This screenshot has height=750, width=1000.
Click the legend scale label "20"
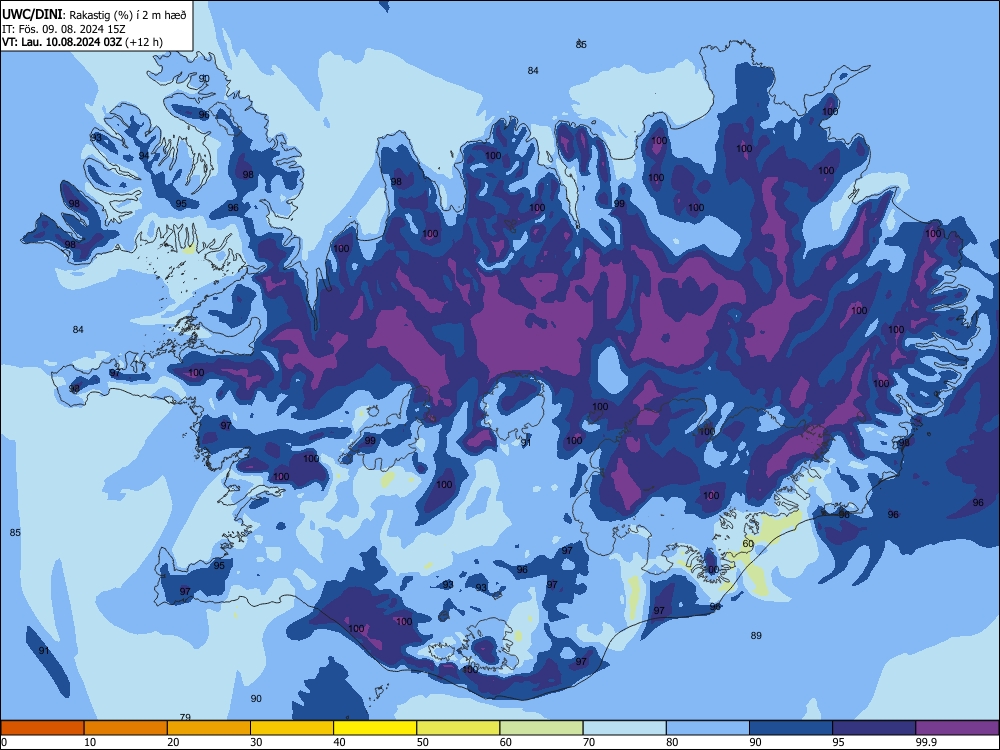coord(173,742)
